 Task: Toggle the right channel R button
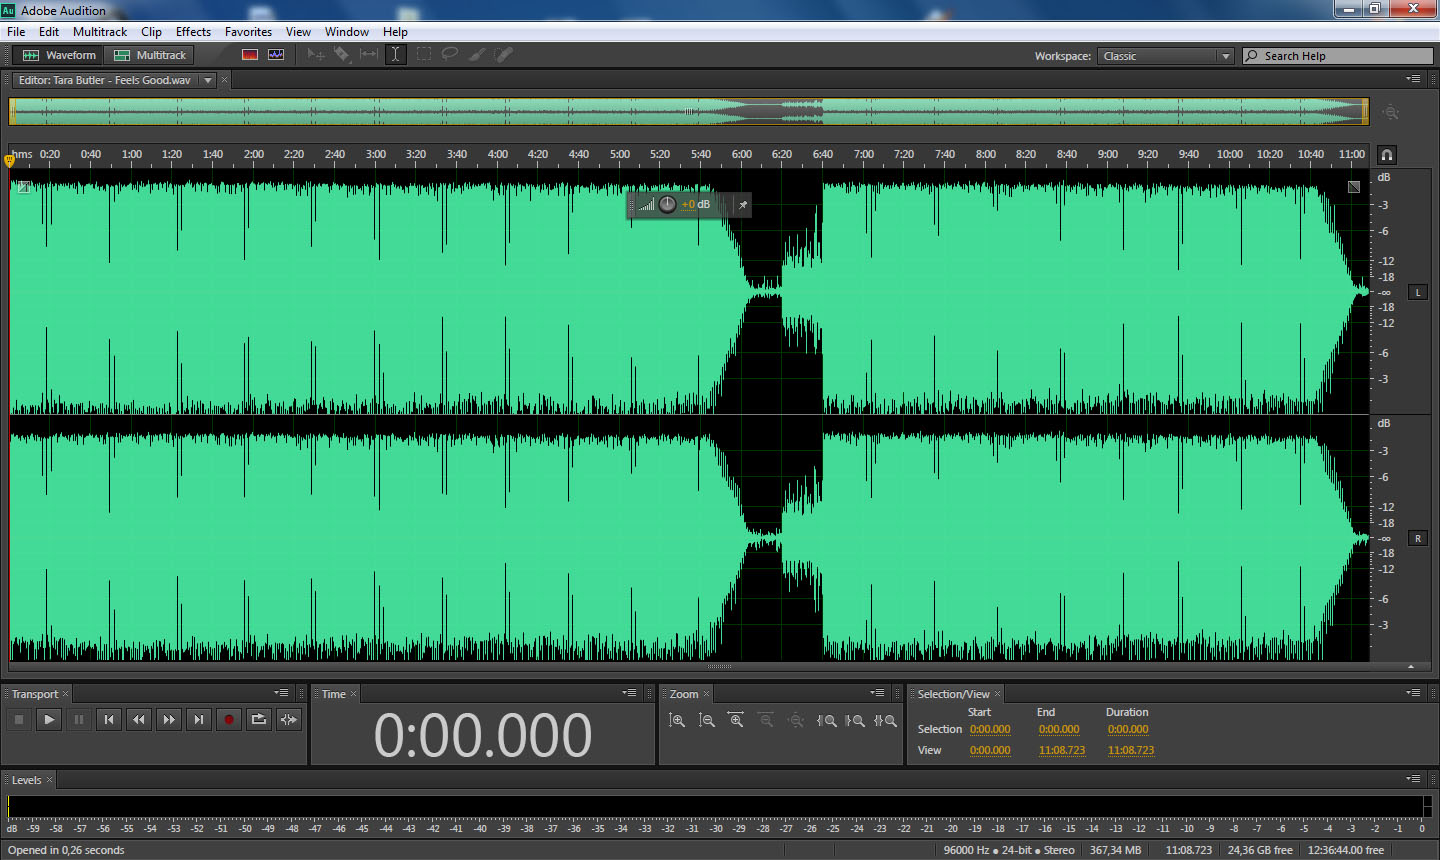point(1417,538)
